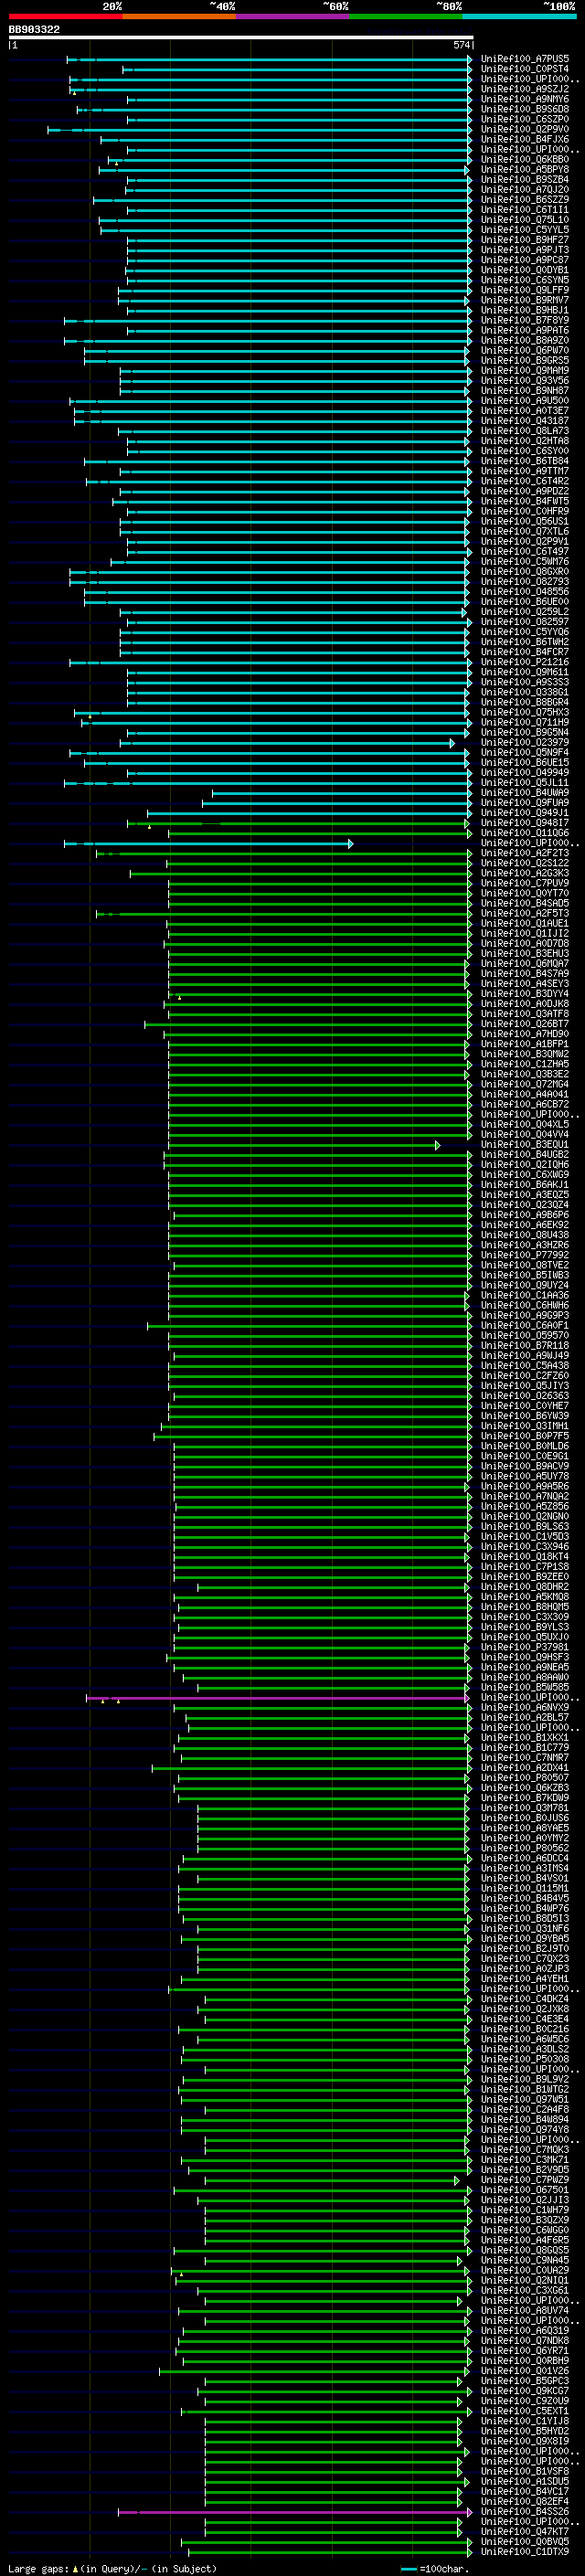
Task: Select UniRef100_Q3M781 label
Action: point(525,1808)
